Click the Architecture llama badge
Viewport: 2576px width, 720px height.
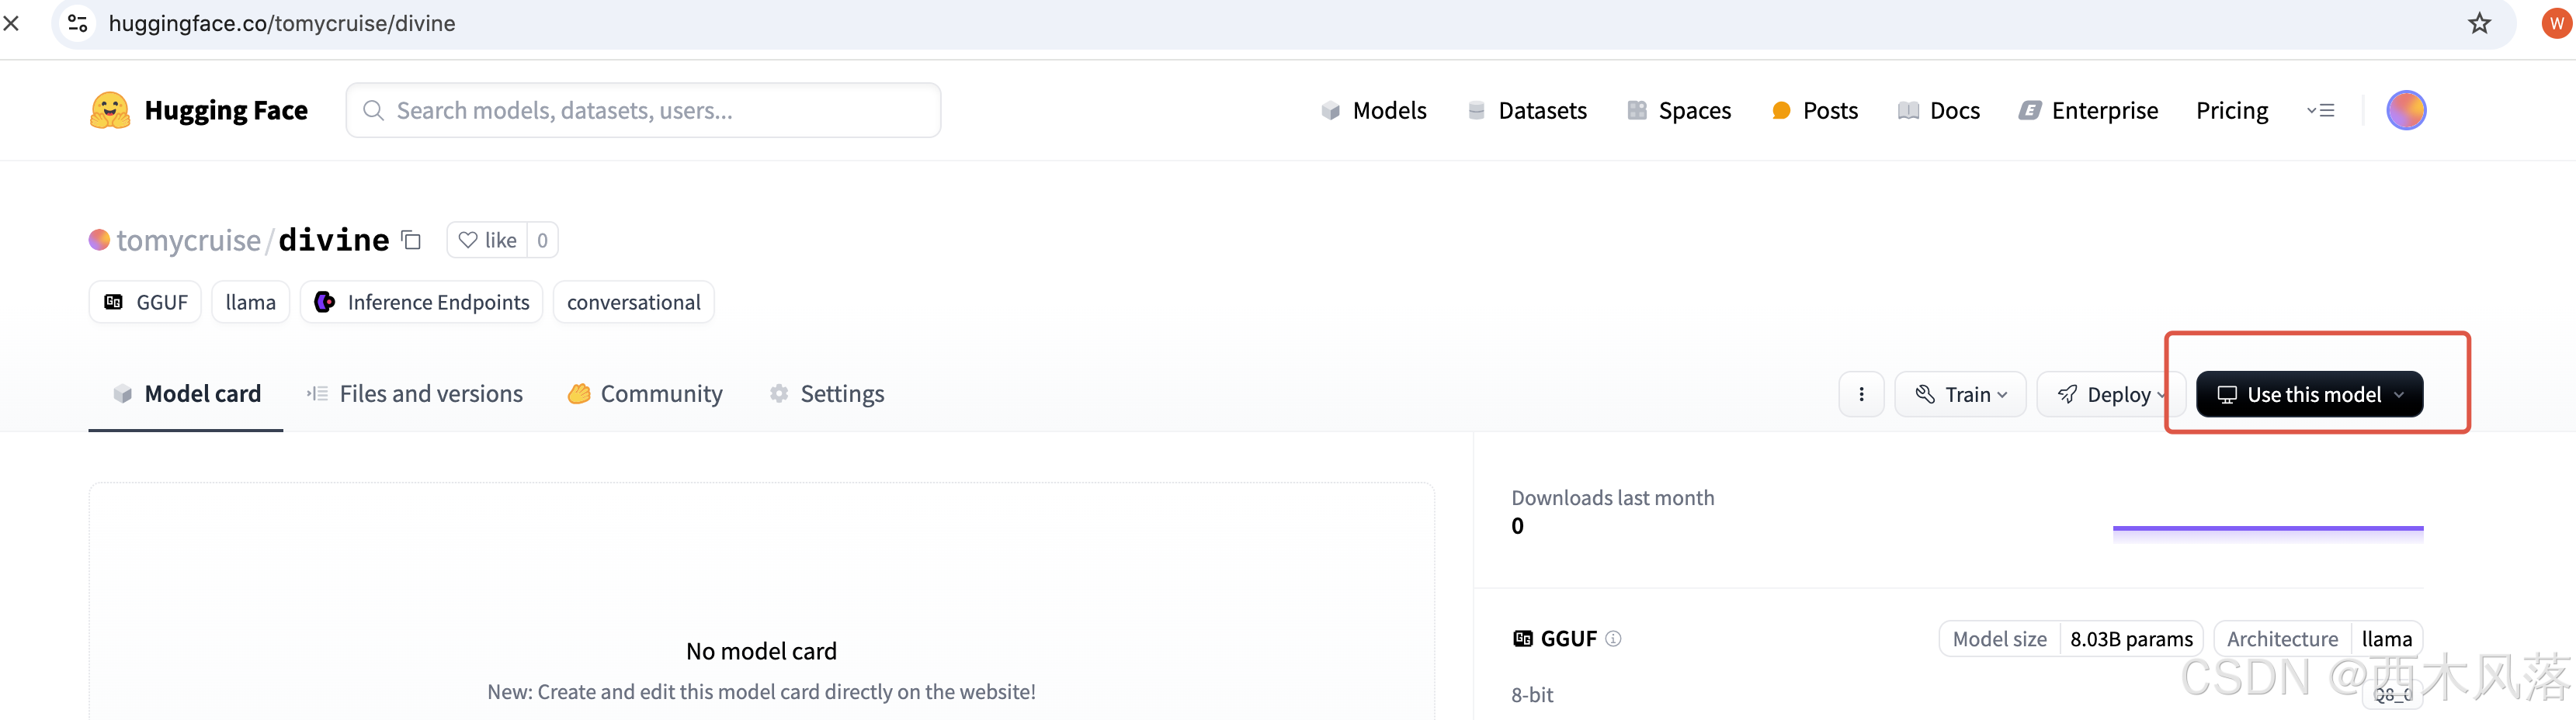[2318, 638]
